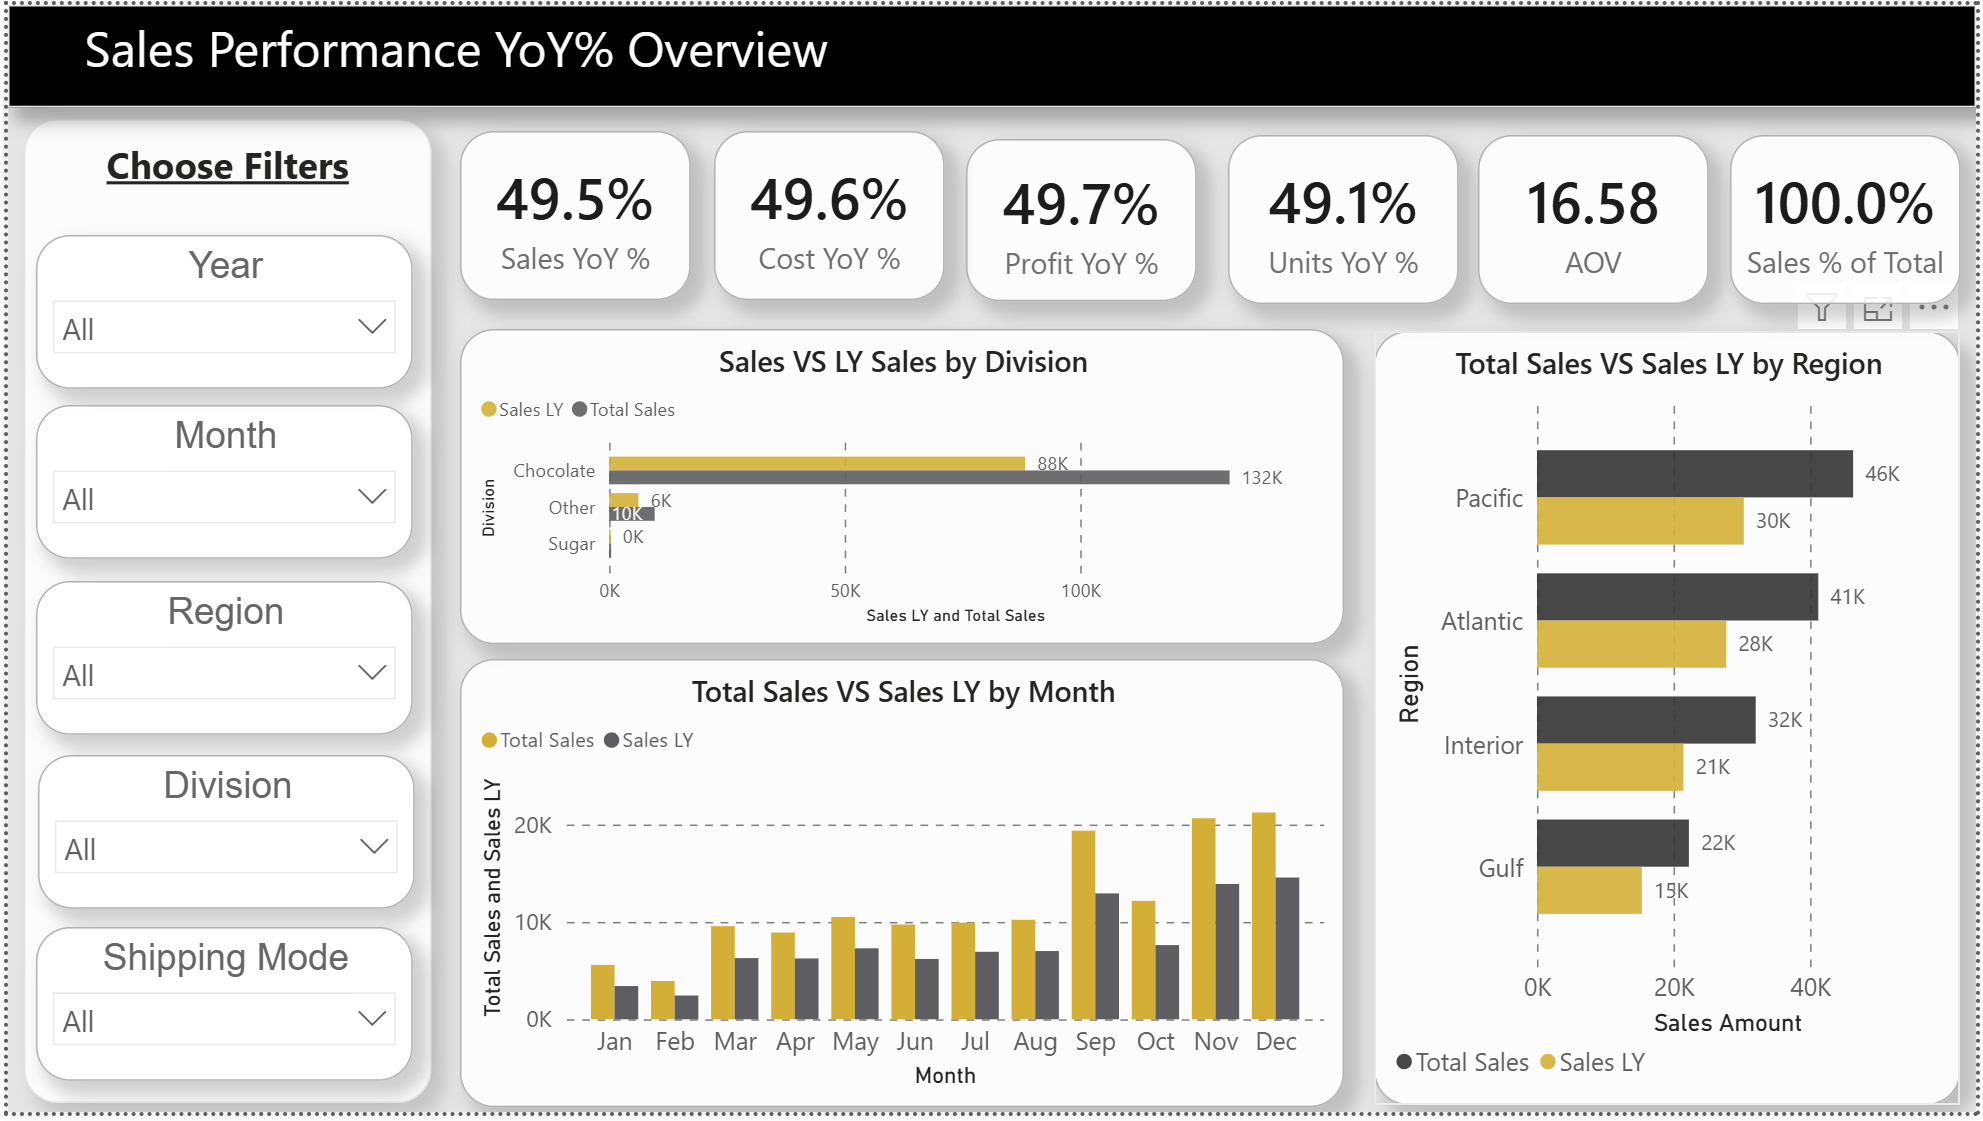1983x1121 pixels.
Task: Expand the Shipping Mode dropdown
Action: pos(371,1019)
